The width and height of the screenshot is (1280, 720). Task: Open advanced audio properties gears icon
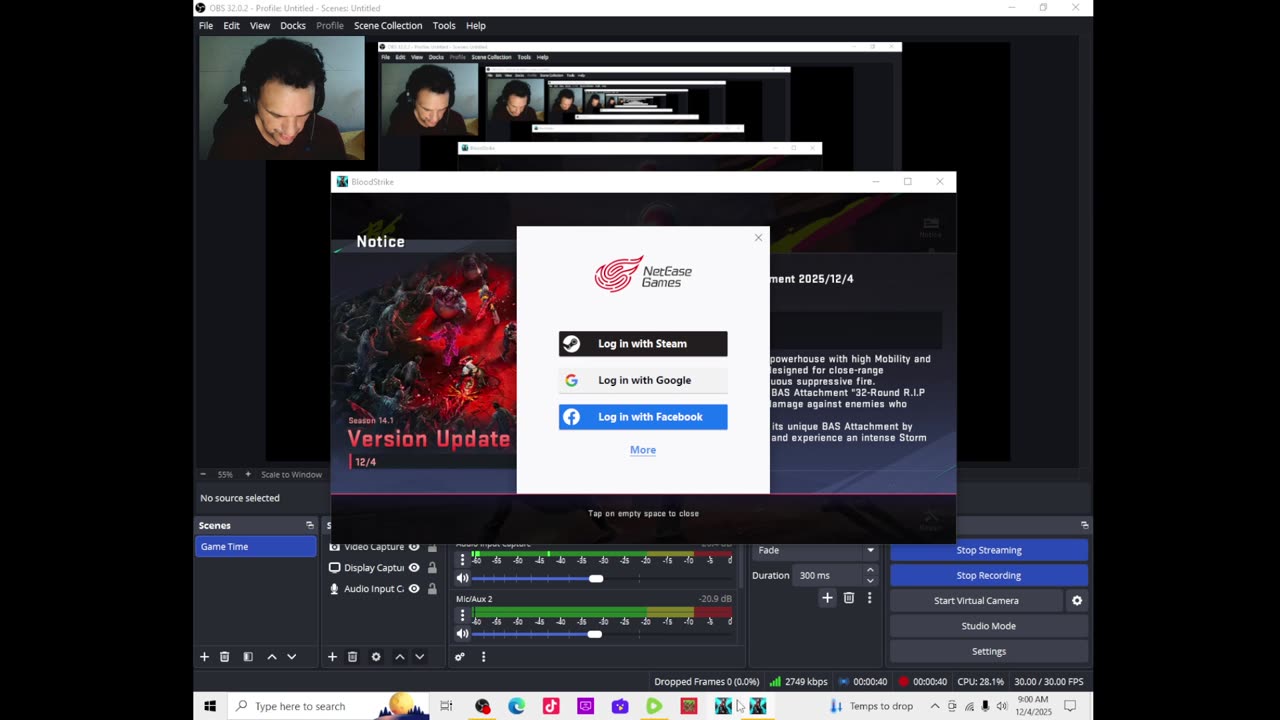(460, 657)
